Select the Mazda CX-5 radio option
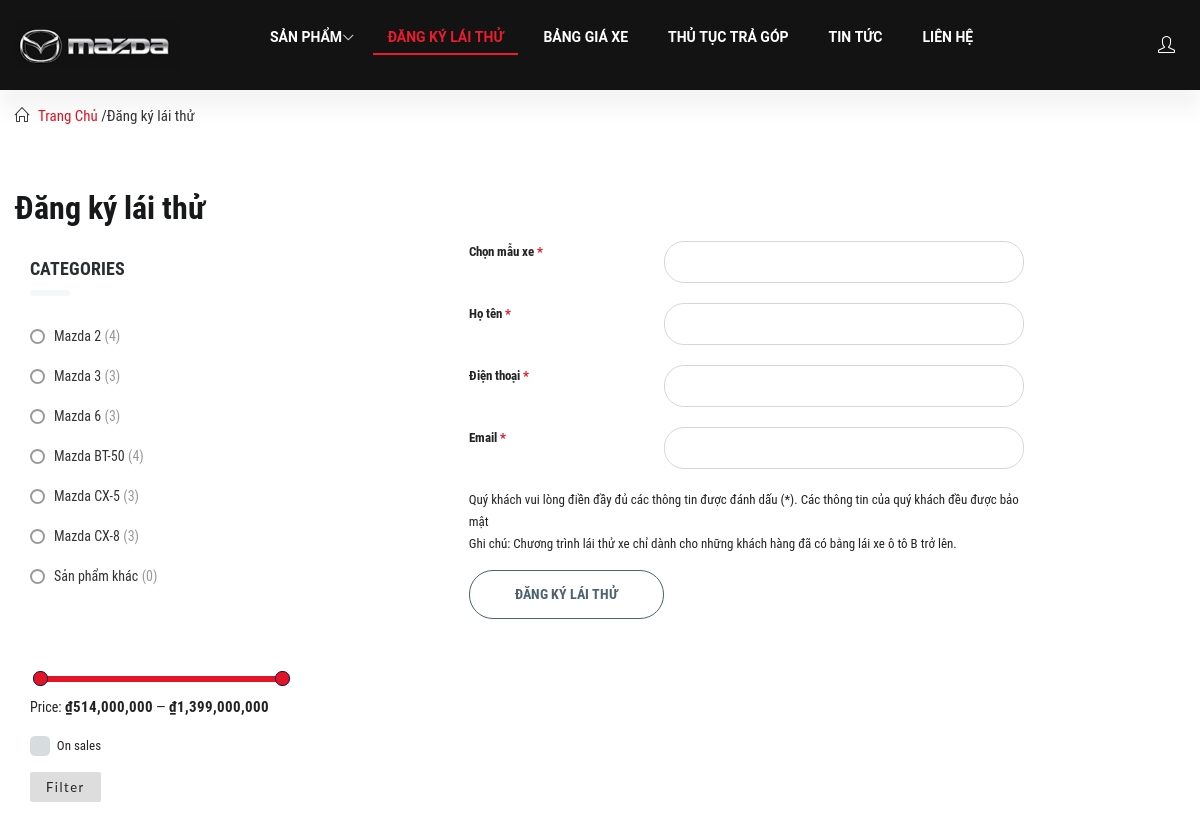Image resolution: width=1200 pixels, height=832 pixels. (38, 496)
